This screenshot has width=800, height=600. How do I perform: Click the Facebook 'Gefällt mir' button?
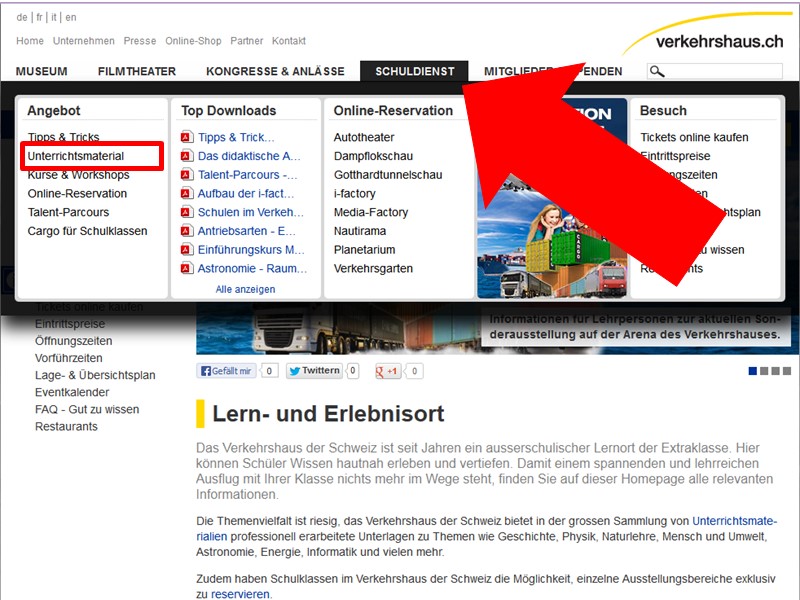point(227,371)
